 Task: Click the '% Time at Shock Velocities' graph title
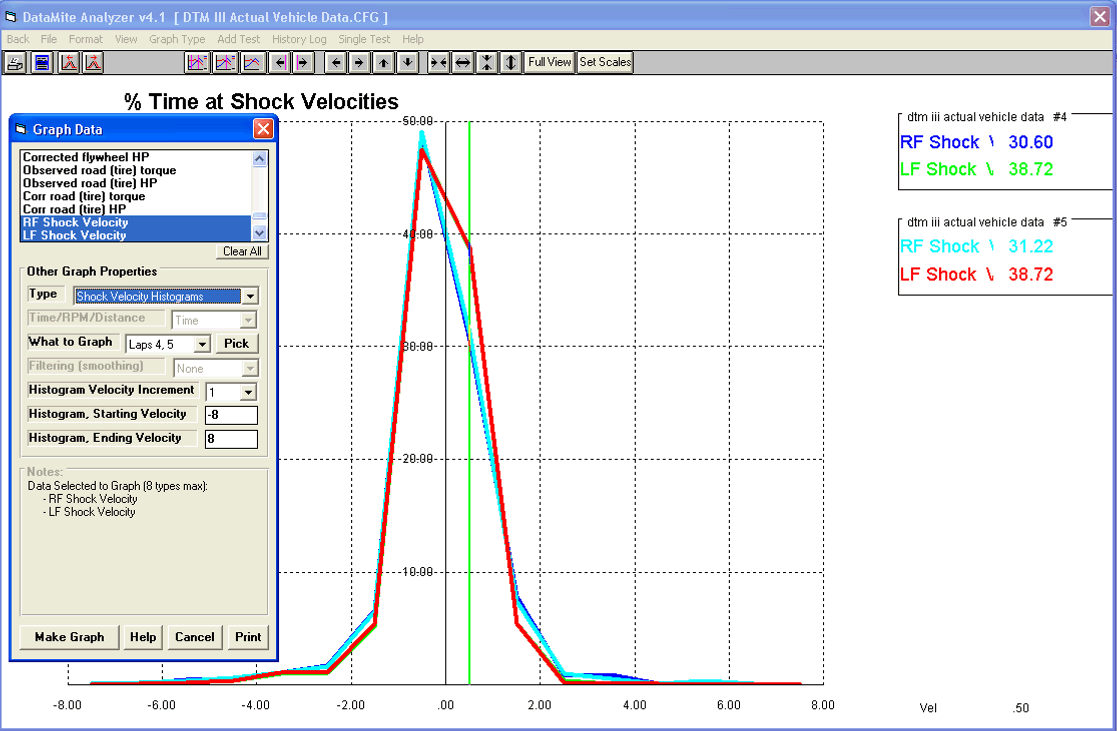coord(261,101)
